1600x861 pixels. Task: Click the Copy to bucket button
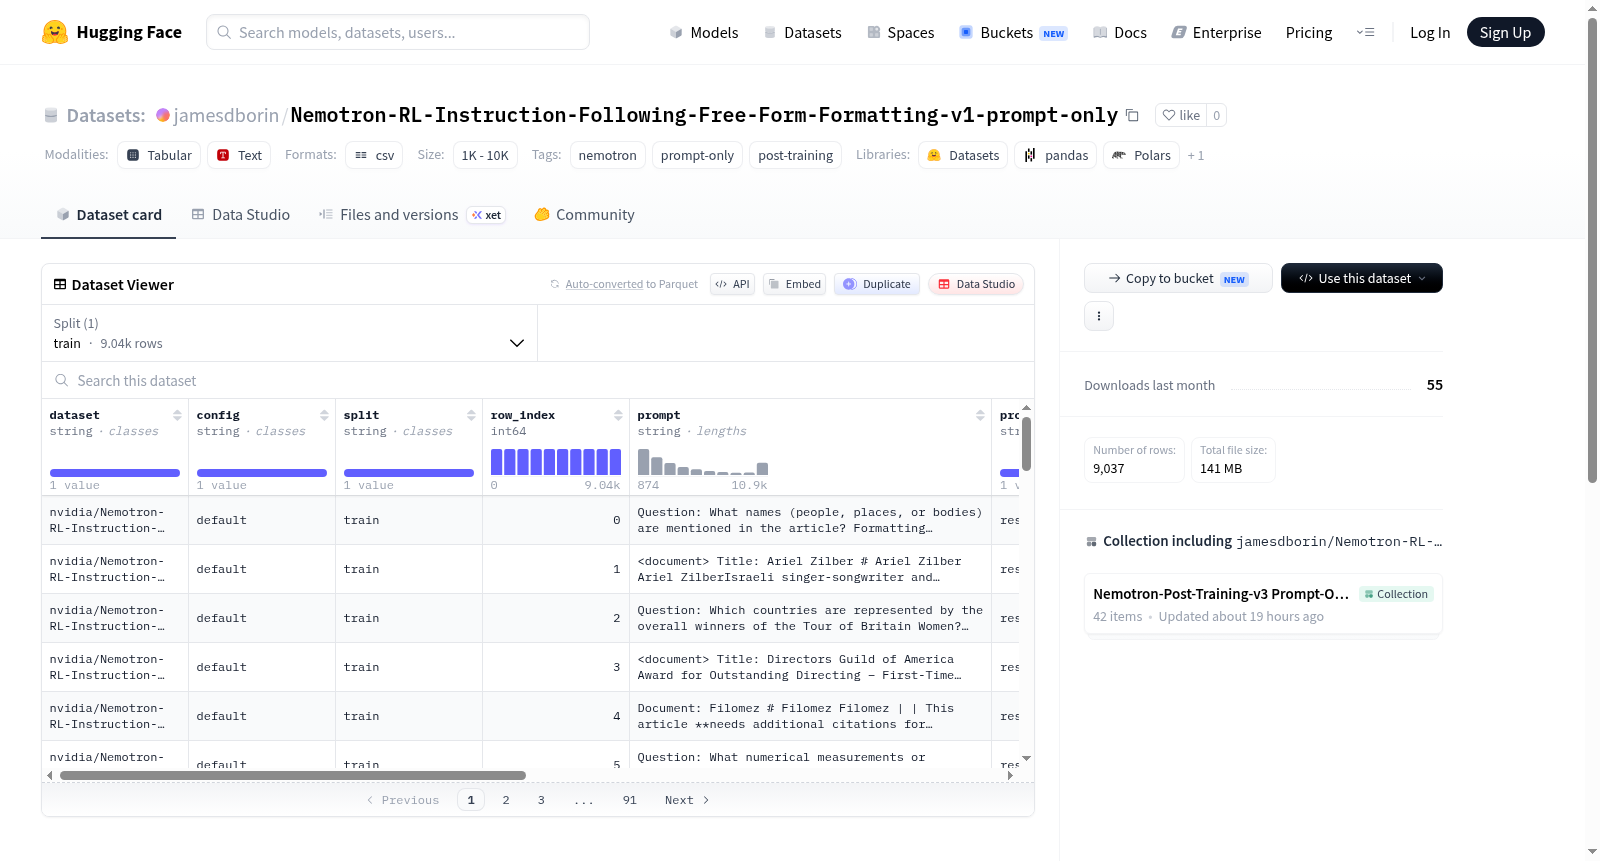1178,278
